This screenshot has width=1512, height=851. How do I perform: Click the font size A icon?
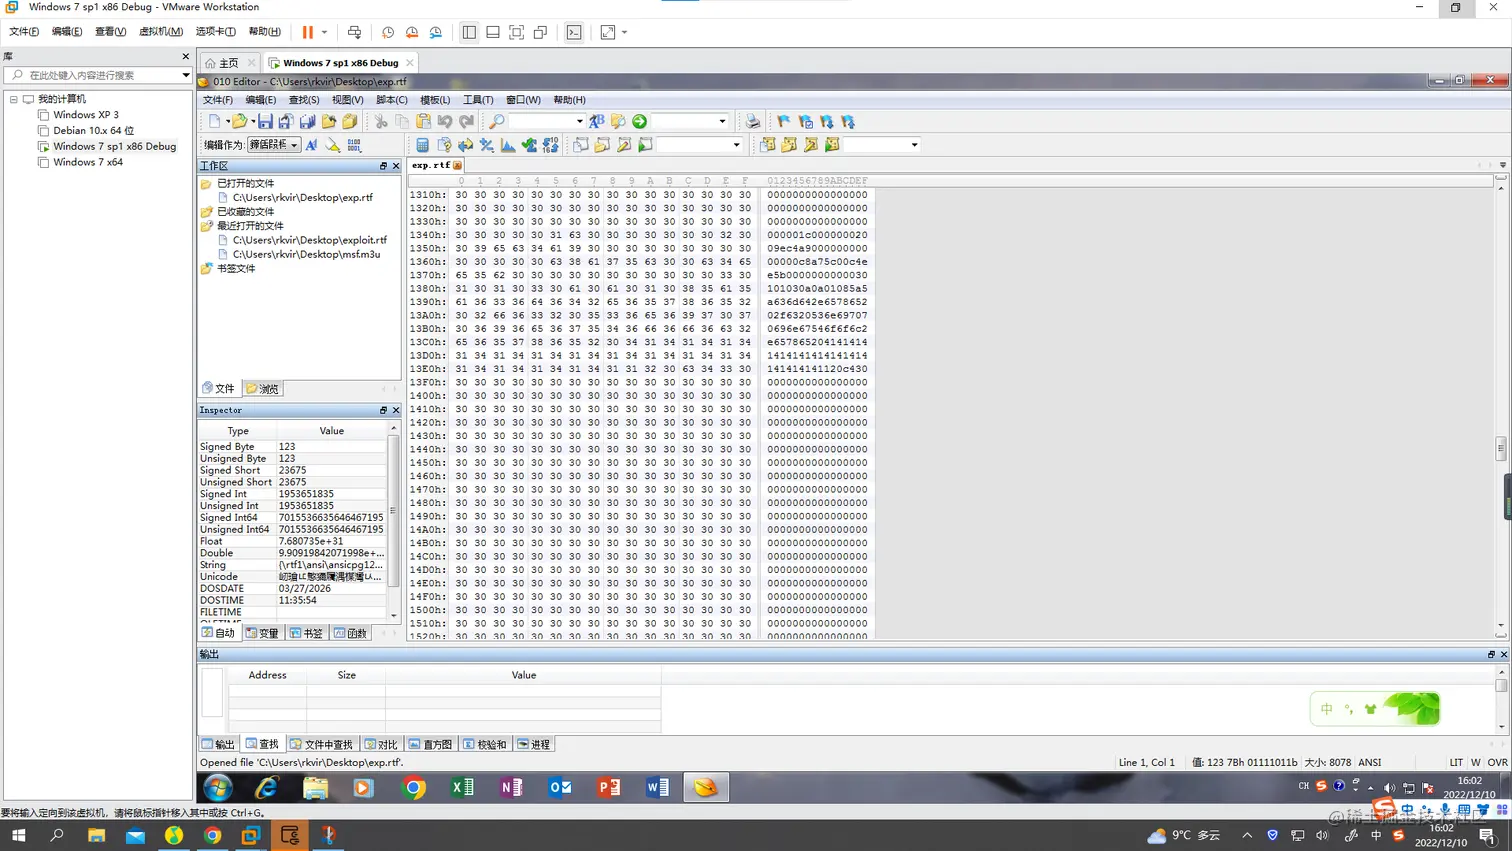(311, 145)
